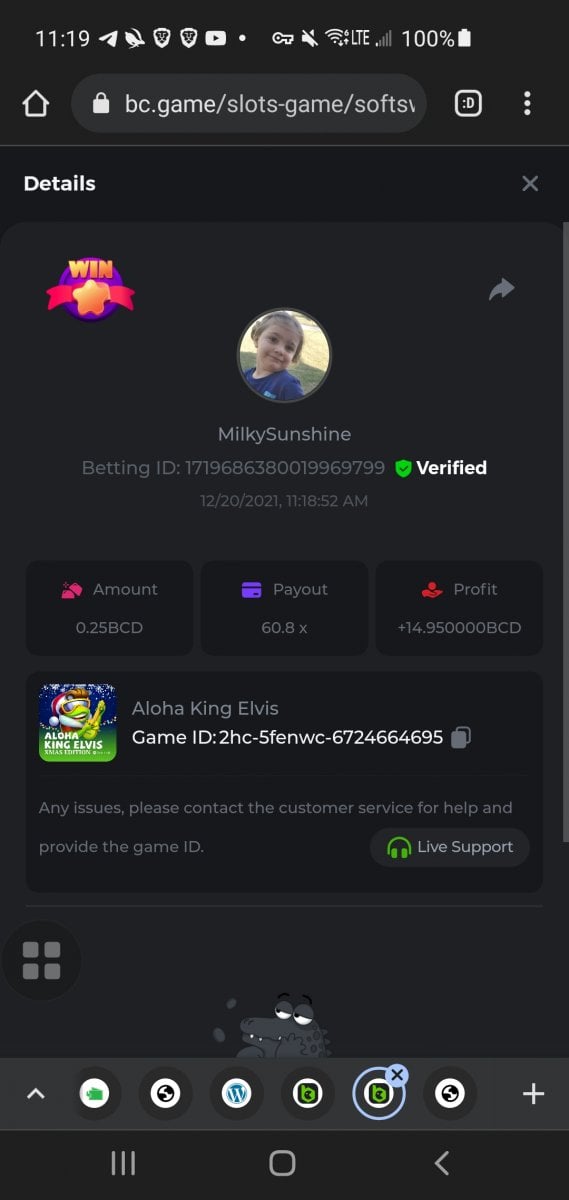Go to browser home page

coord(35,103)
